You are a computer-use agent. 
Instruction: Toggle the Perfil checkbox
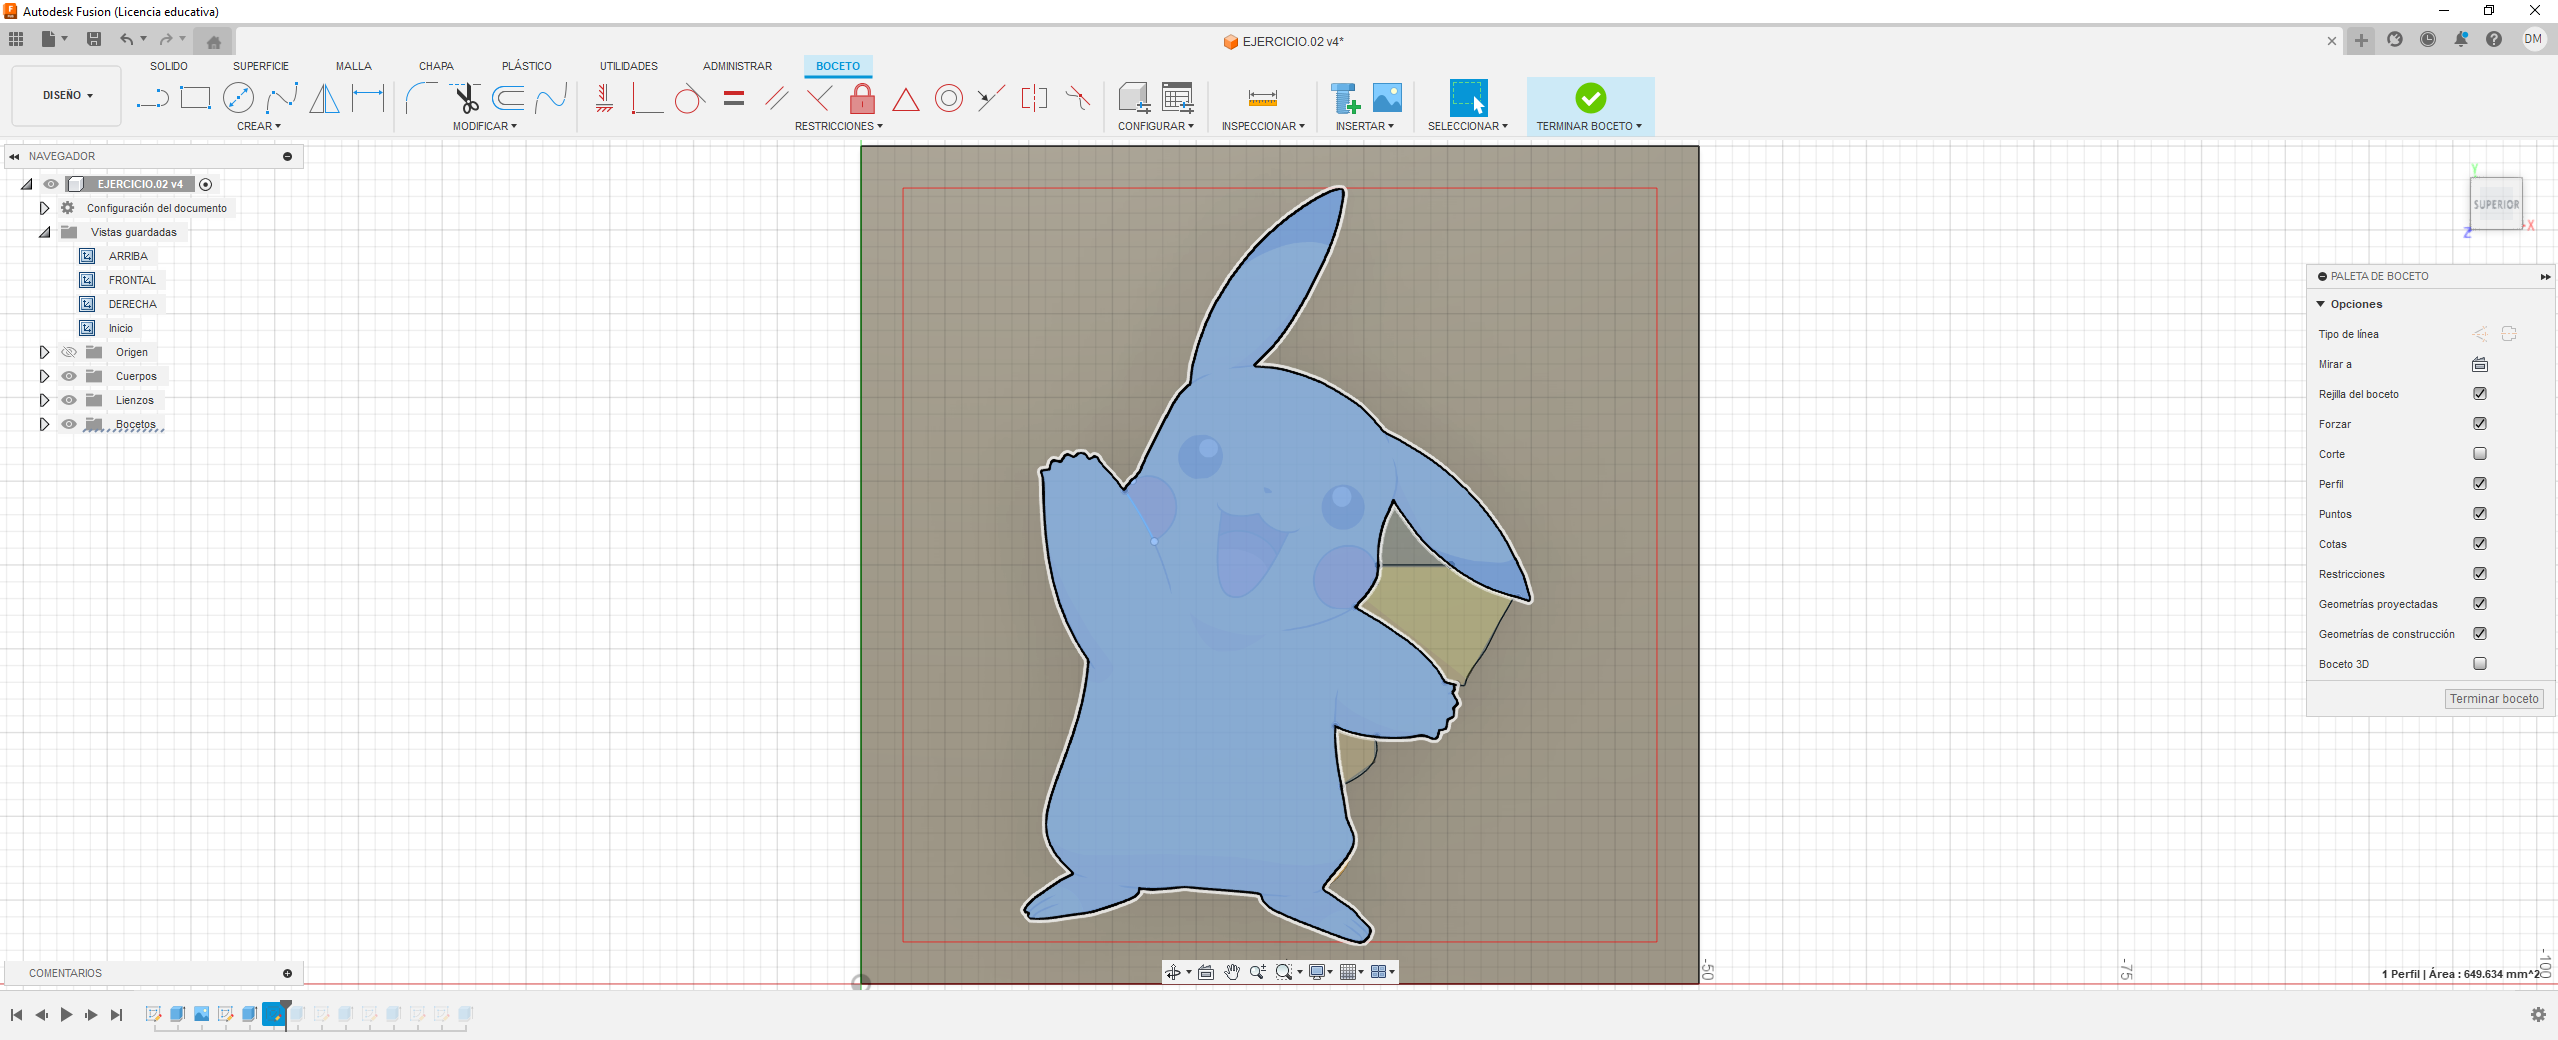click(2480, 484)
